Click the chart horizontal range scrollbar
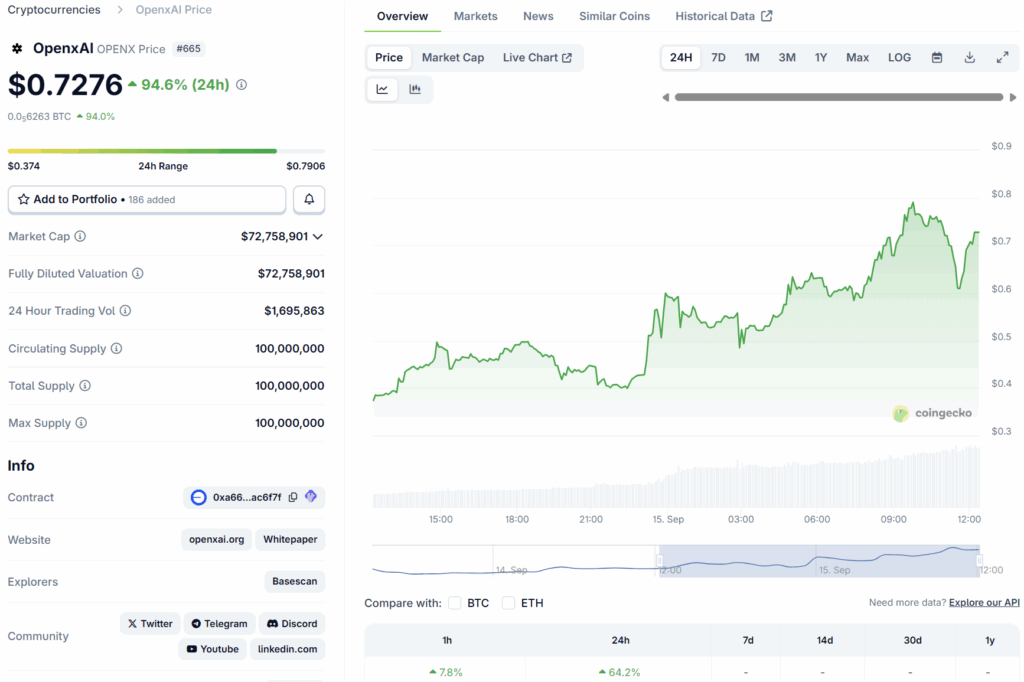This screenshot has height=682, width=1024. (838, 97)
